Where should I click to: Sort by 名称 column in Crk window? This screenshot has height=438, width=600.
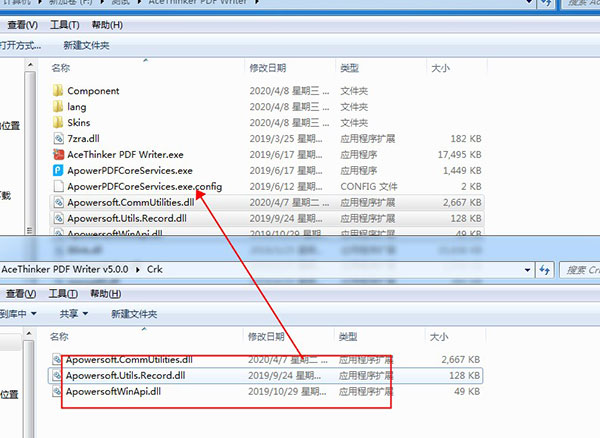59,337
